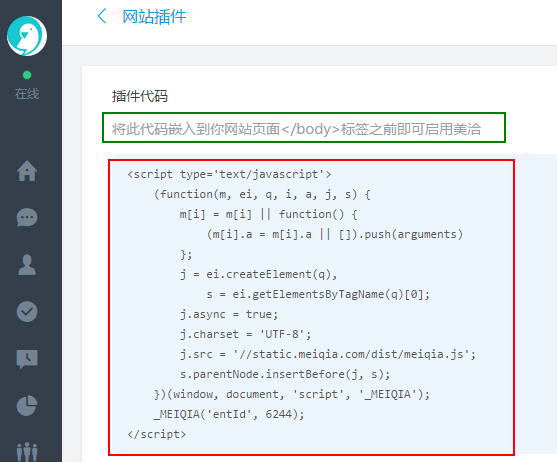Viewport: 557px width, 462px height.
Task: Click the 插件代码 section heading
Action: point(140,96)
